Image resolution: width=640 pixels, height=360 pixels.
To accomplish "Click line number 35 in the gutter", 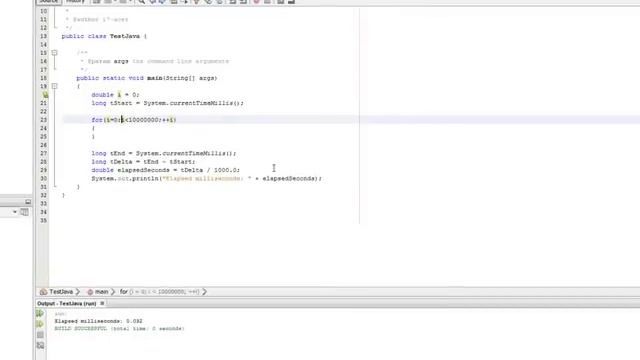I will pos(43,220).
